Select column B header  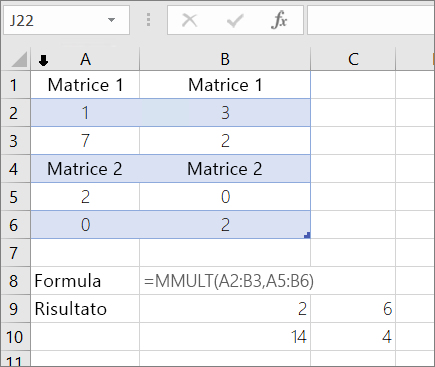[x=225, y=59]
